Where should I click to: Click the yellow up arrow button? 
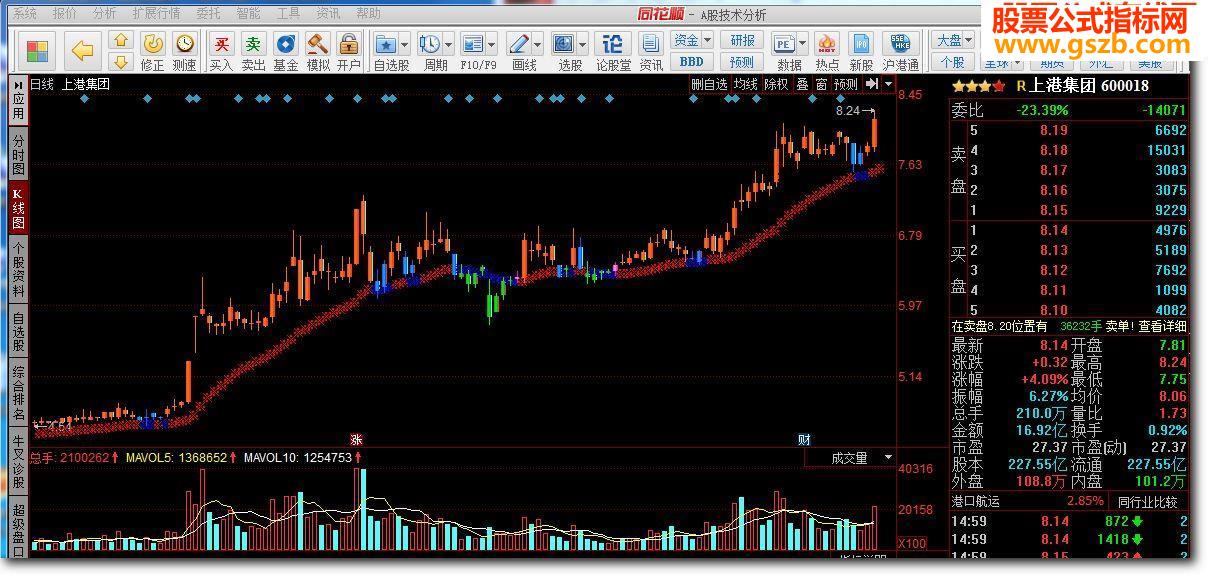coord(120,41)
